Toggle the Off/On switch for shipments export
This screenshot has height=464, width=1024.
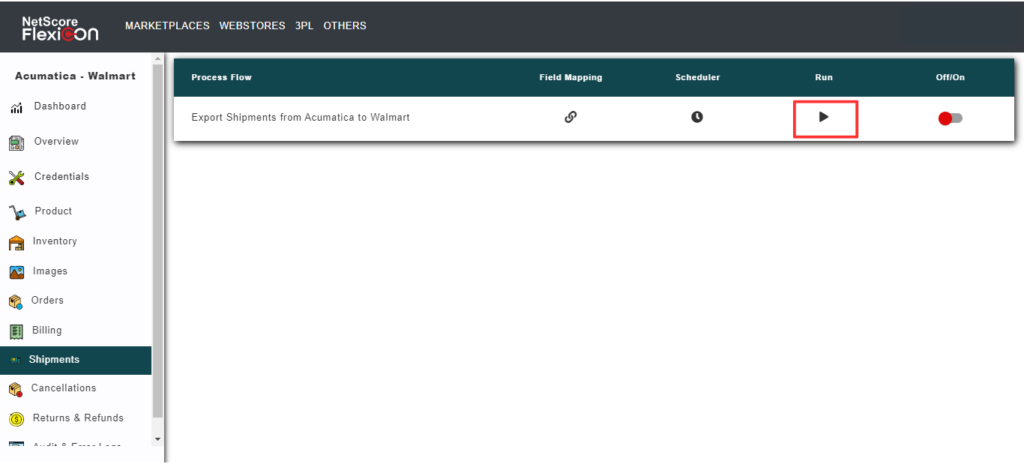[950, 118]
